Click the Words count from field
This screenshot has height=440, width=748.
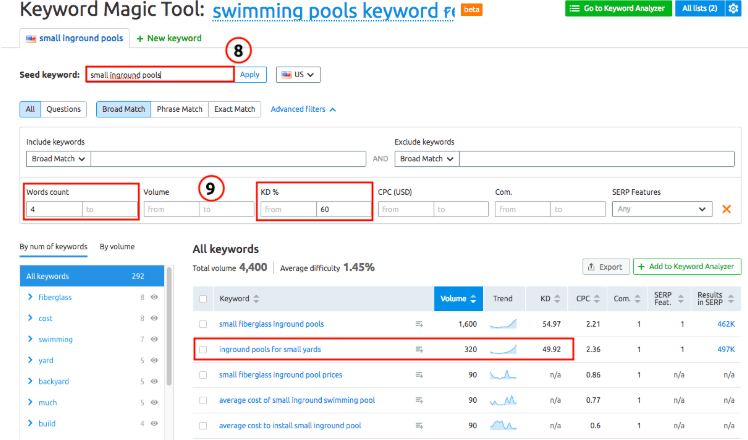tap(54, 209)
